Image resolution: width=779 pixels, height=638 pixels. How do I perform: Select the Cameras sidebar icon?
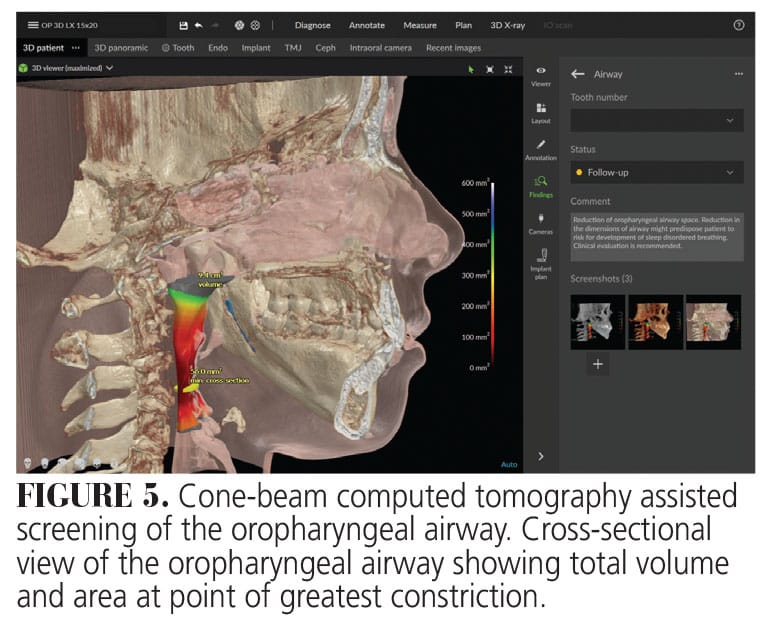coord(541,220)
